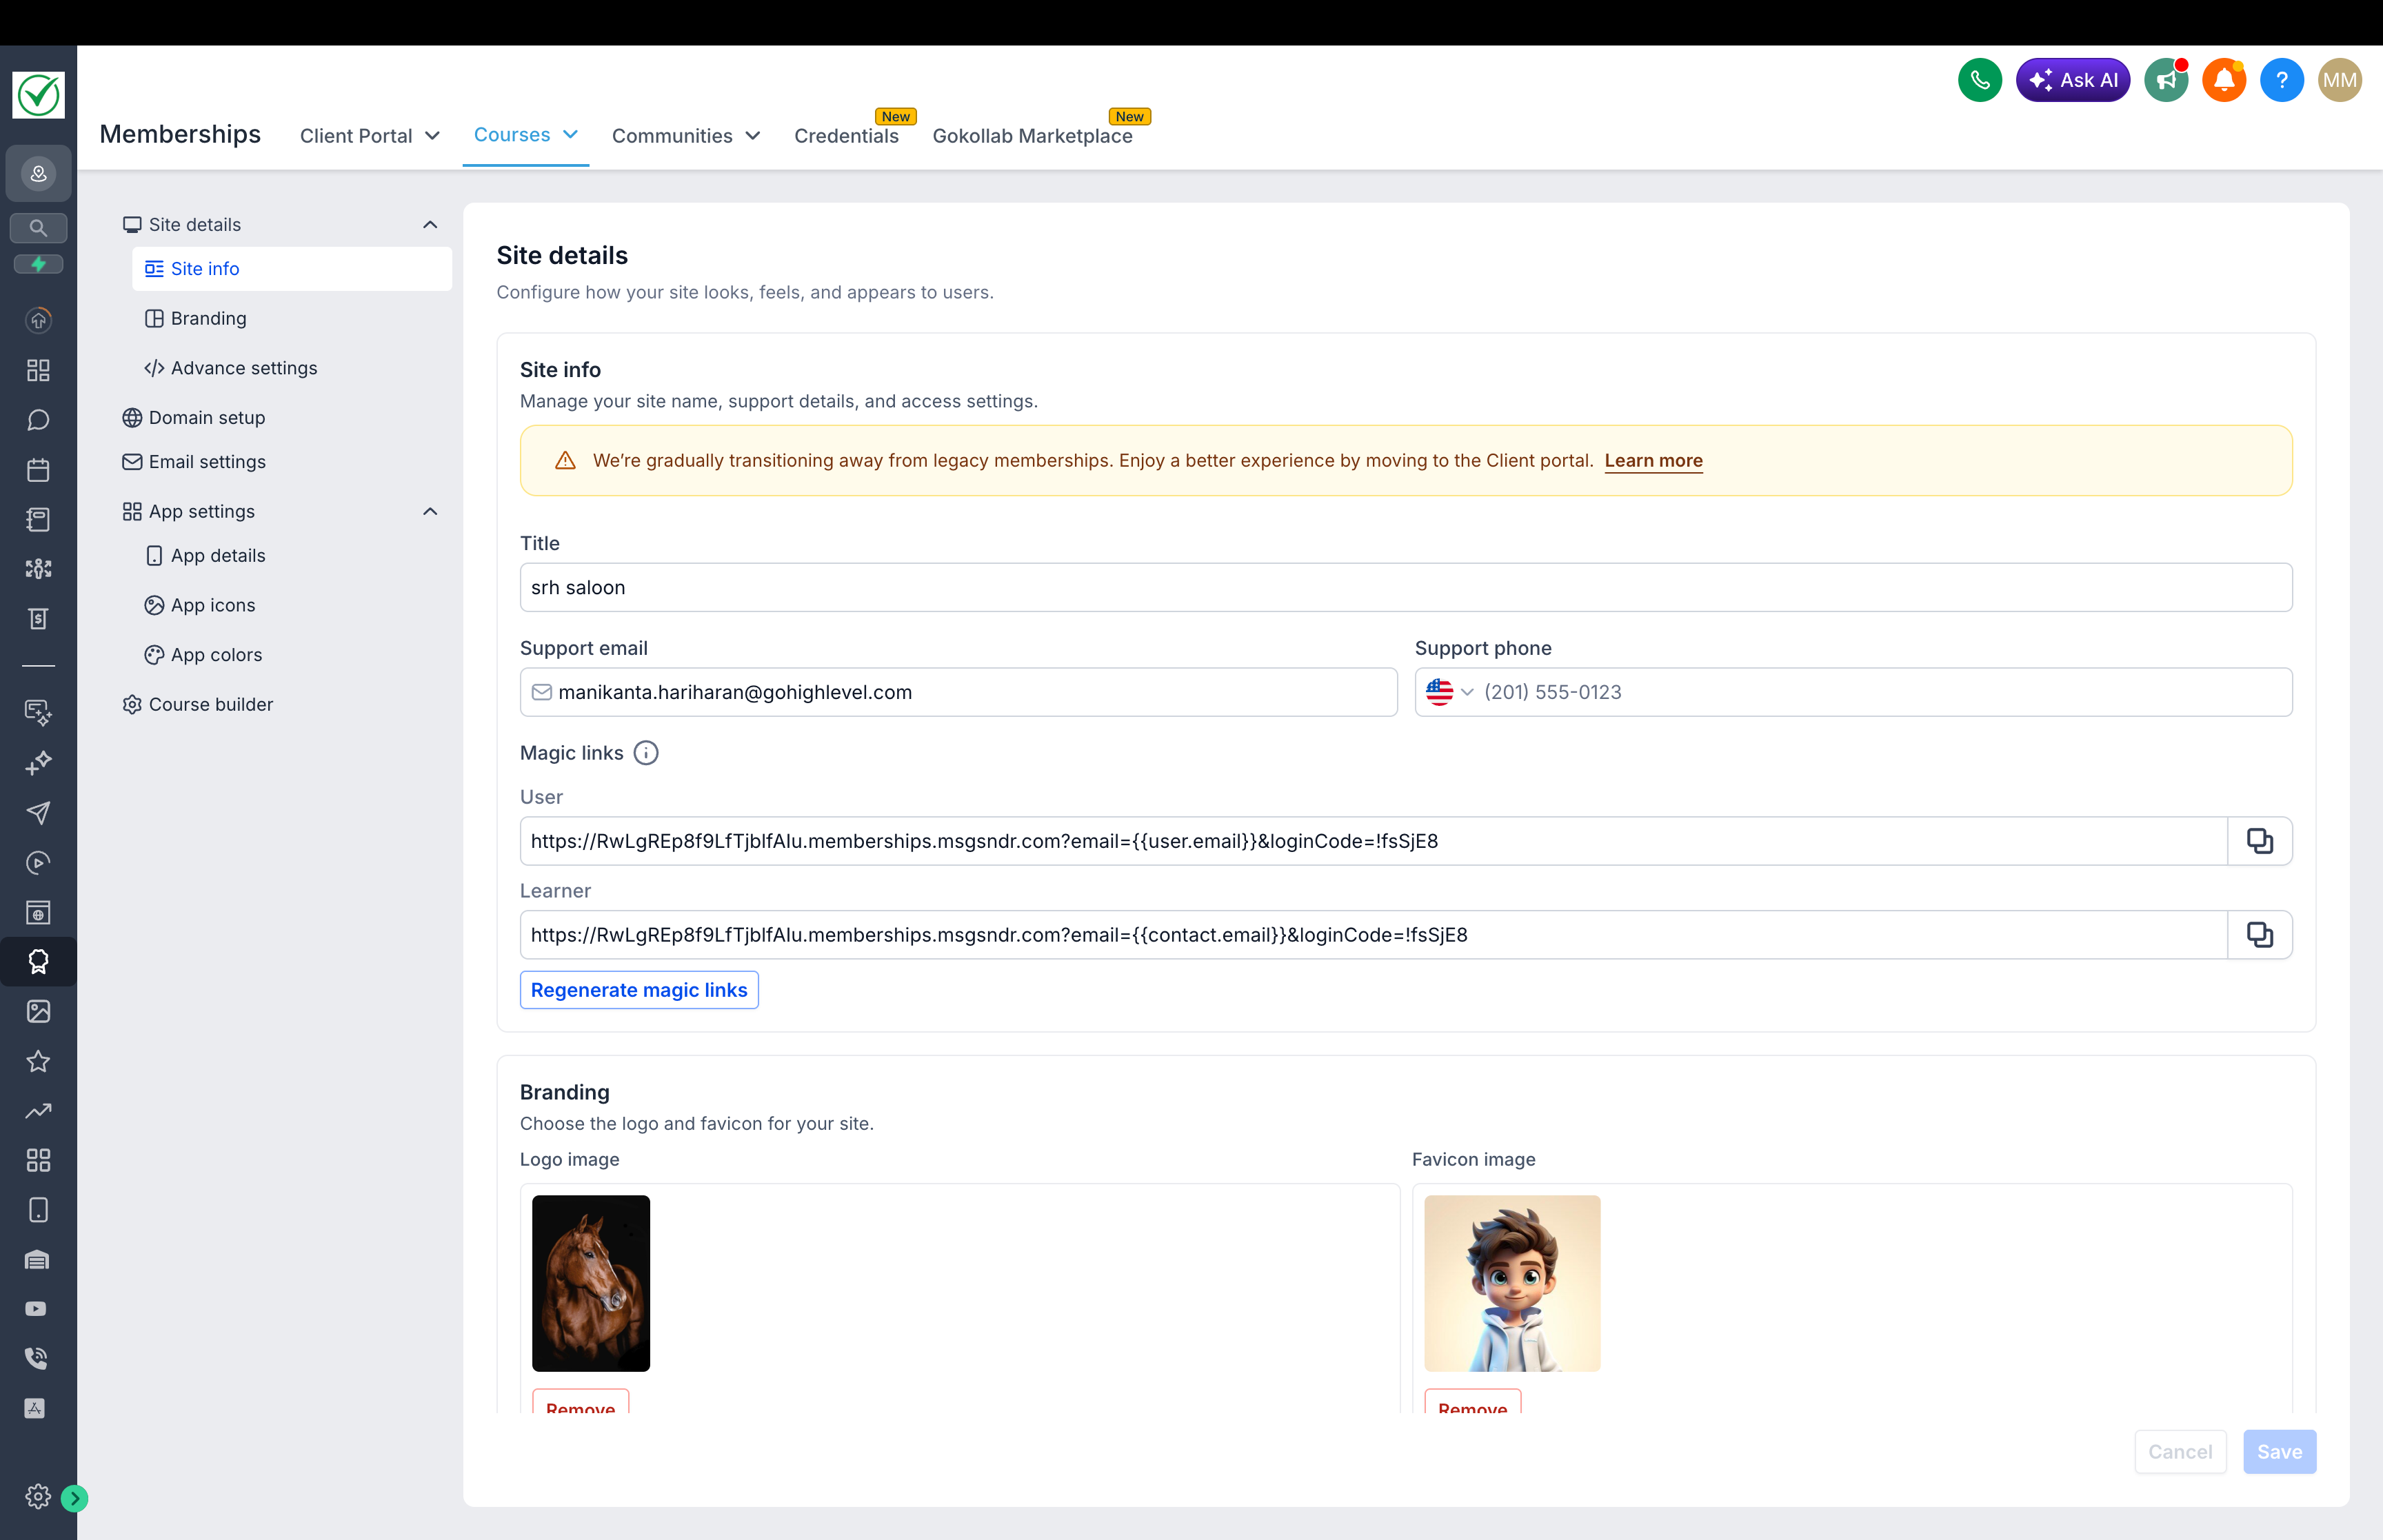Select Branding in the side menu
The image size is (2383, 1540).
tap(208, 318)
